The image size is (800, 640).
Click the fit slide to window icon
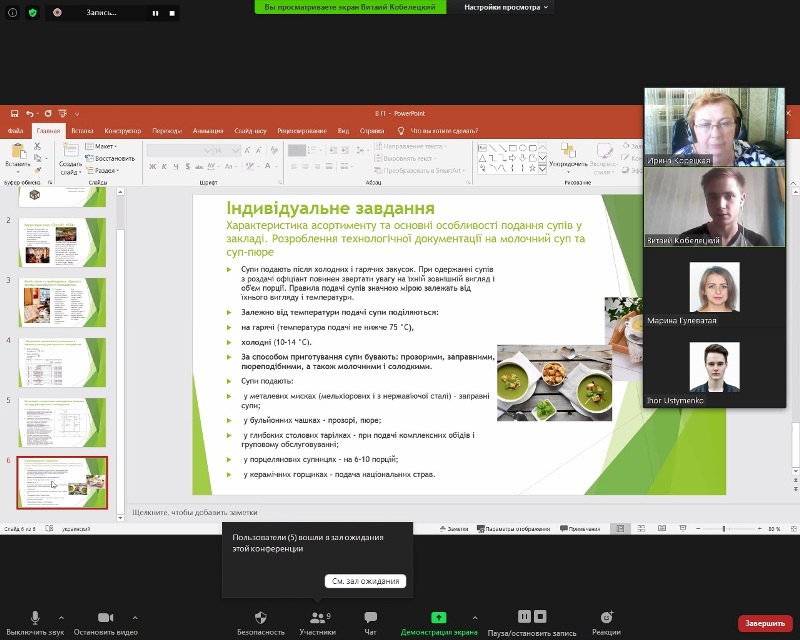click(793, 529)
